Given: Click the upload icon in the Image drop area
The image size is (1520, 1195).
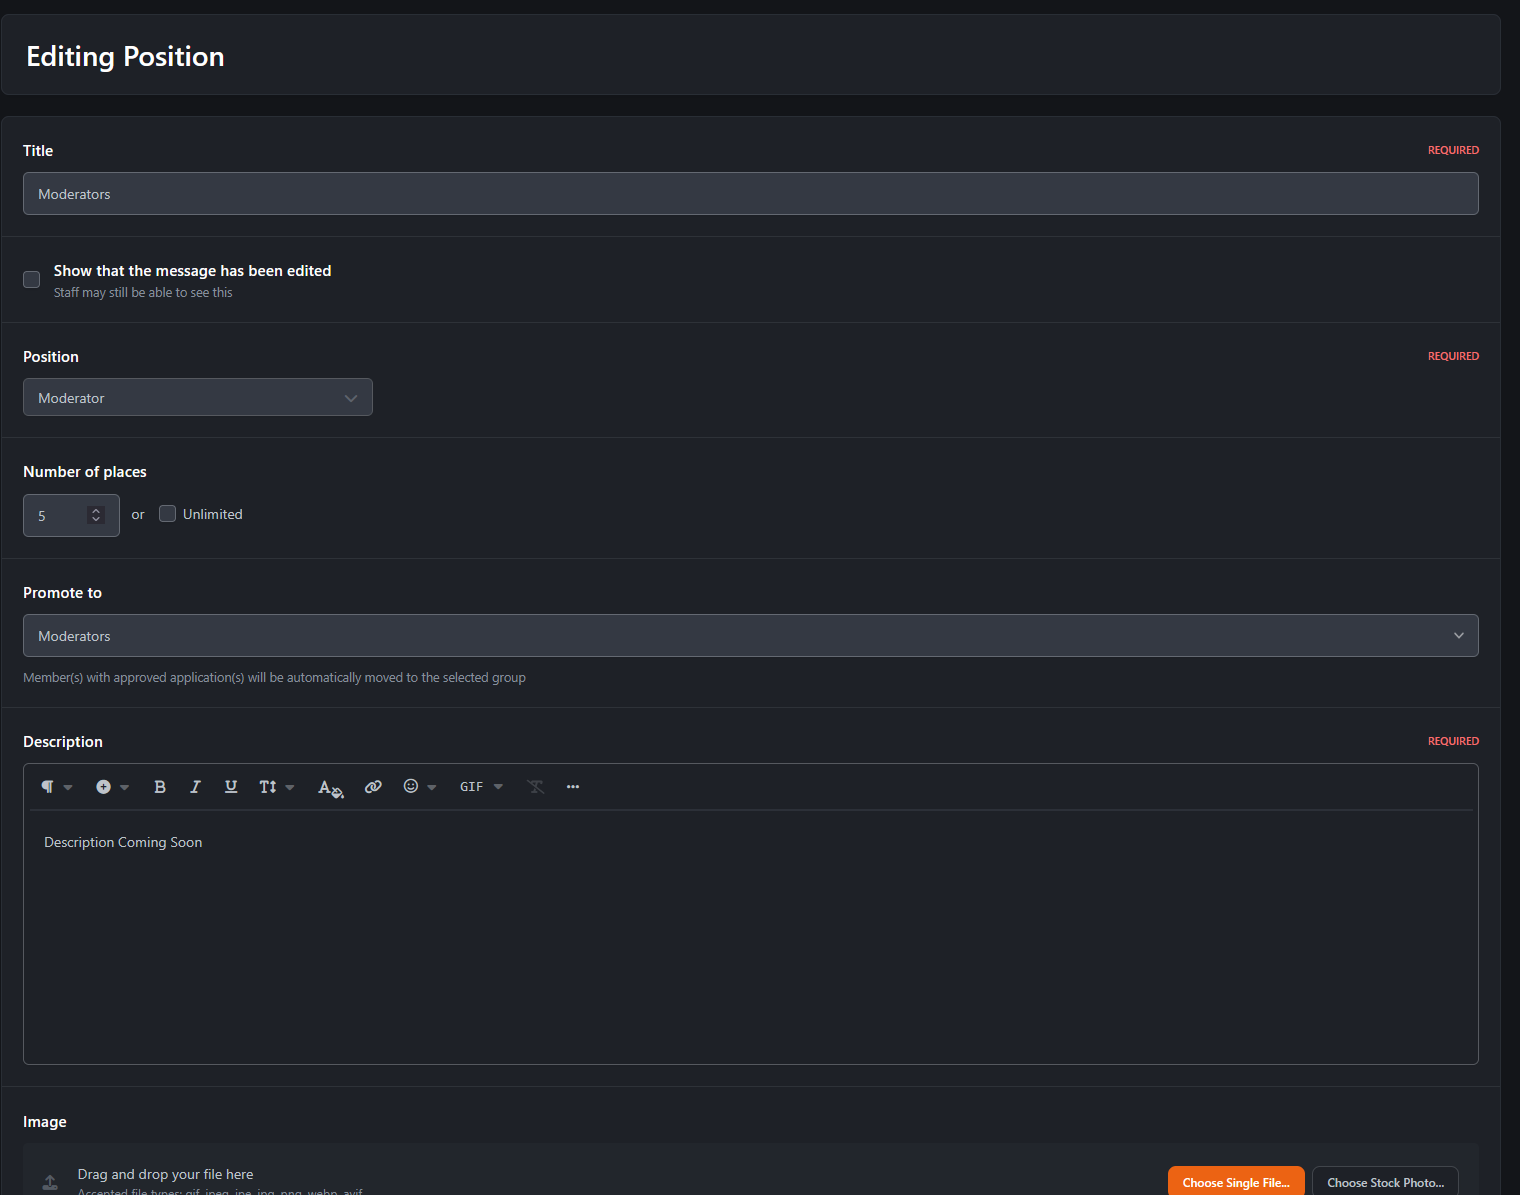Looking at the screenshot, I should [x=50, y=1182].
